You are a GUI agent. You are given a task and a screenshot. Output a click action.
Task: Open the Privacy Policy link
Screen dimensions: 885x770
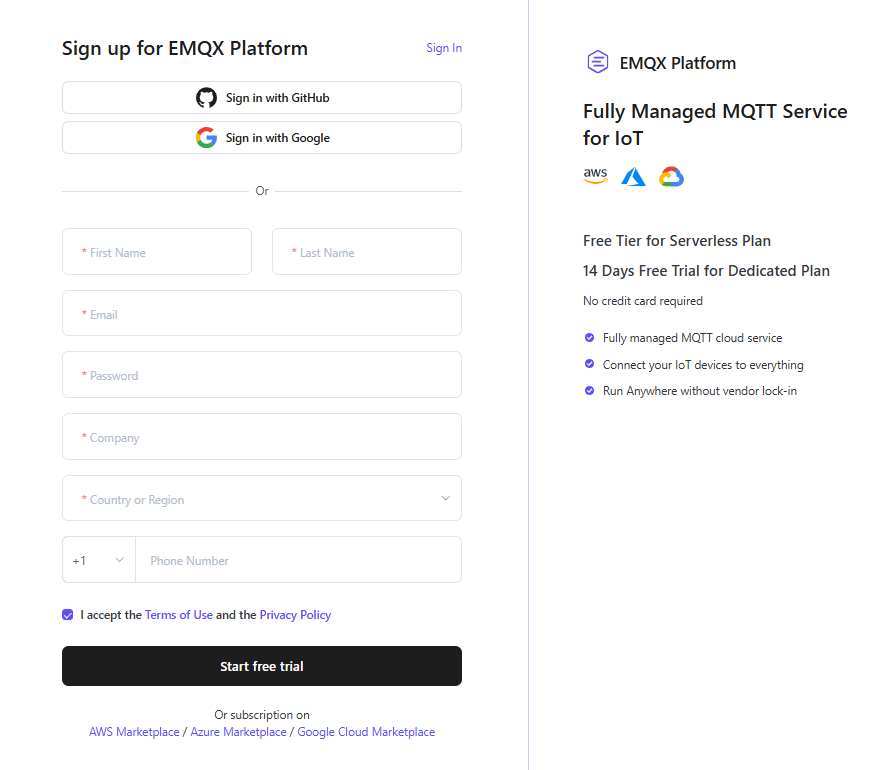click(x=295, y=615)
